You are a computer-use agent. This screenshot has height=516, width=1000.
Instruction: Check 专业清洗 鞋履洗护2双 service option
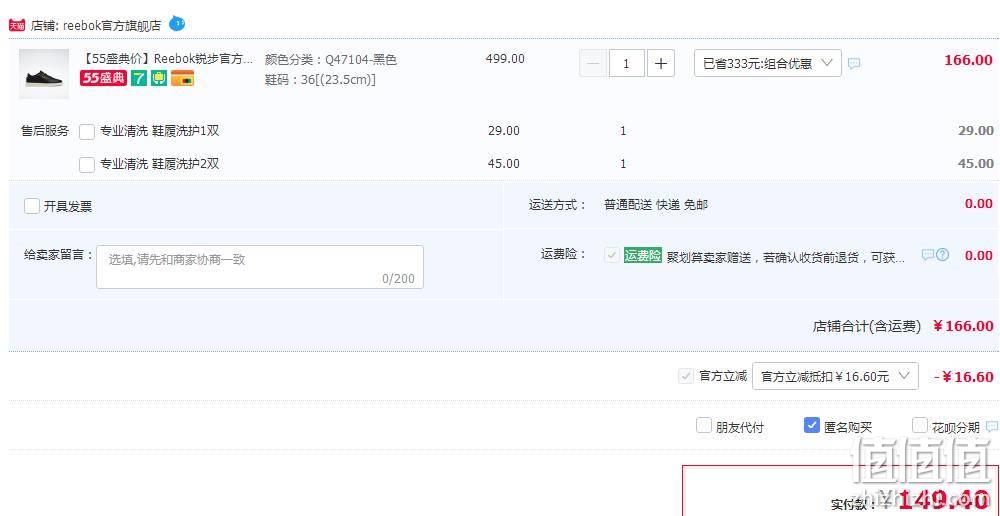pyautogui.click(x=87, y=165)
